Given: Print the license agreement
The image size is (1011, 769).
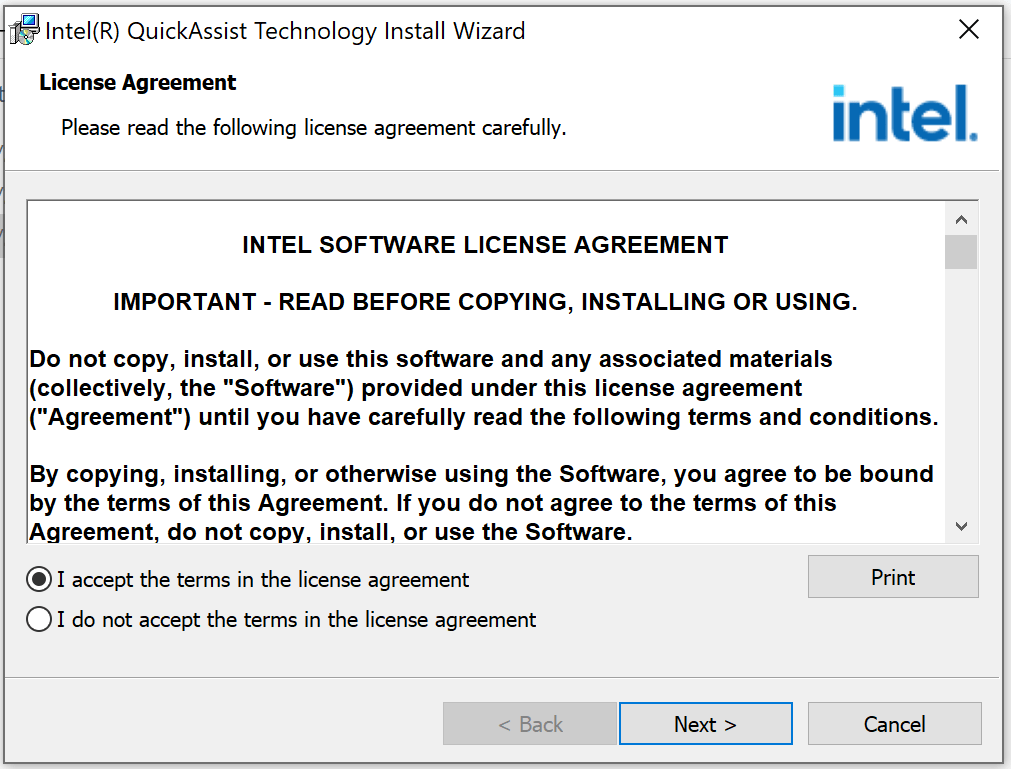Looking at the screenshot, I should coord(892,577).
